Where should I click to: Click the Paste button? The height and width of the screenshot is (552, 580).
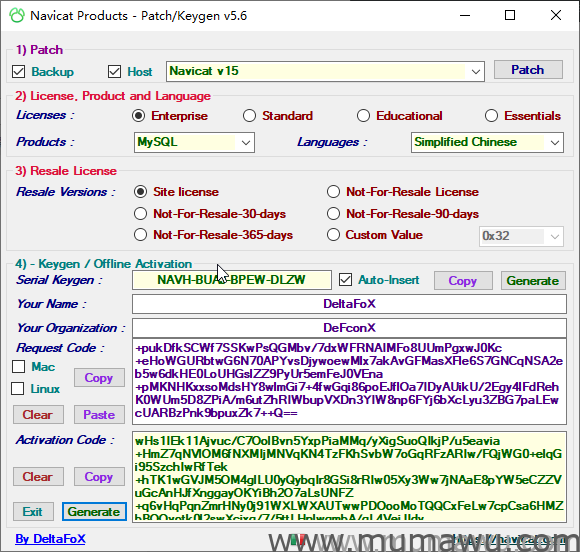pos(99,414)
